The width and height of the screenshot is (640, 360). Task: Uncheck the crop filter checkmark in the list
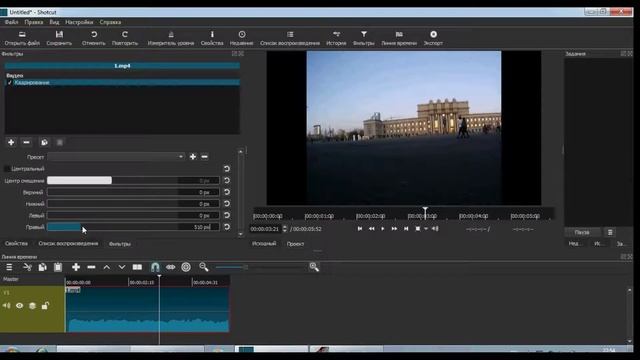point(10,82)
